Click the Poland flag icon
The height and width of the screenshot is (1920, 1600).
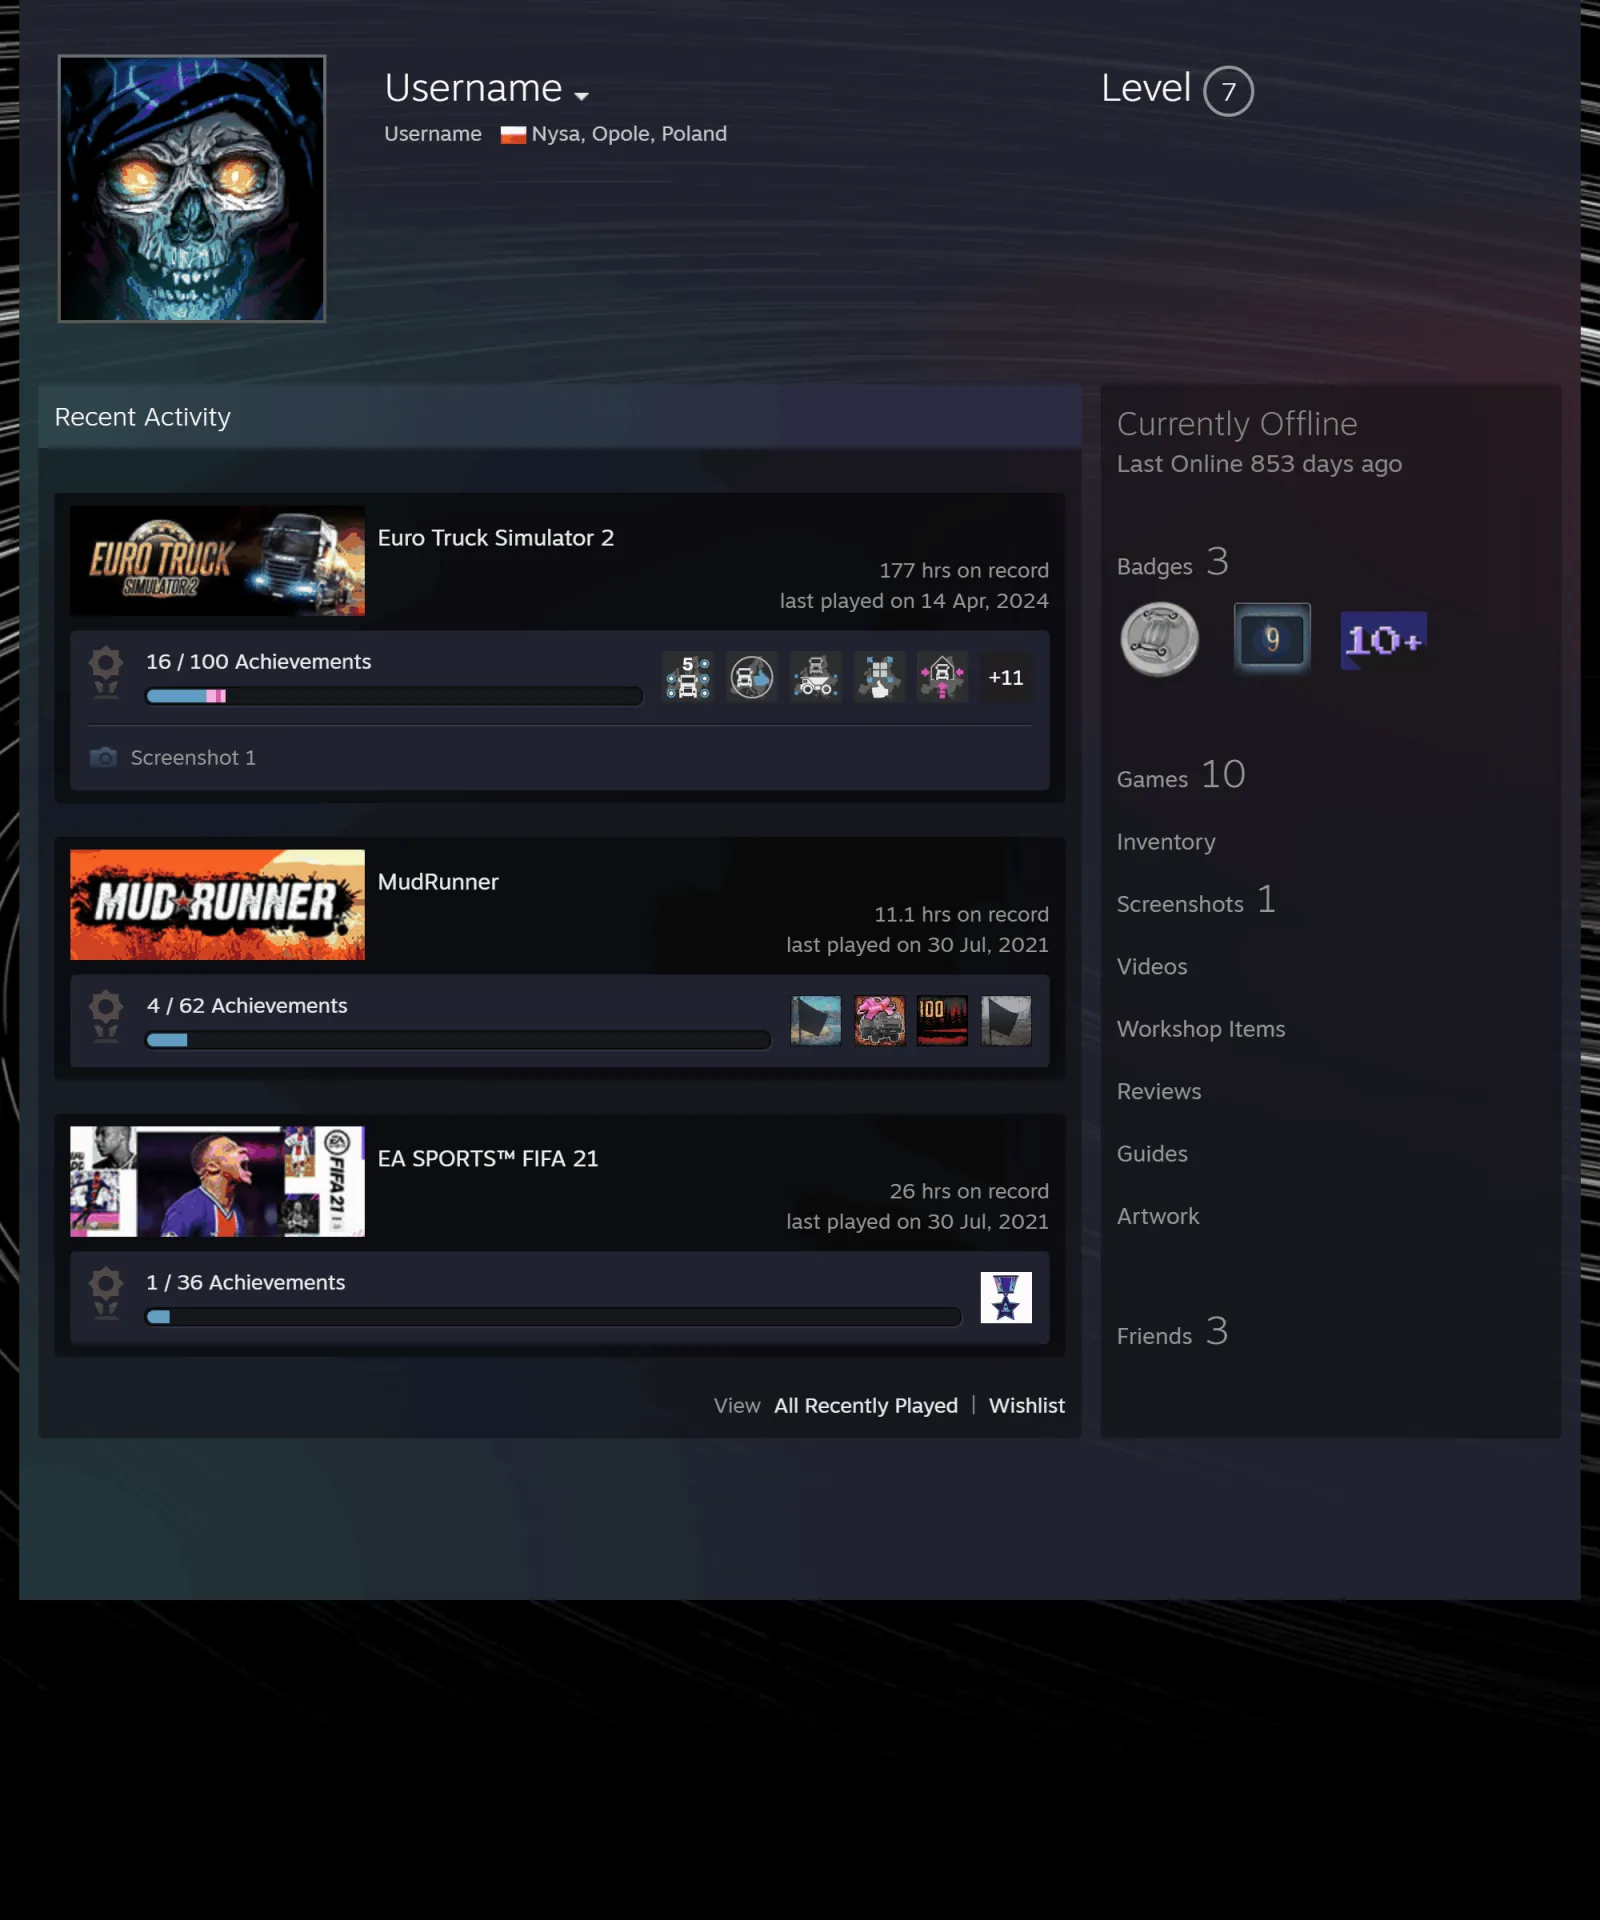(x=513, y=134)
